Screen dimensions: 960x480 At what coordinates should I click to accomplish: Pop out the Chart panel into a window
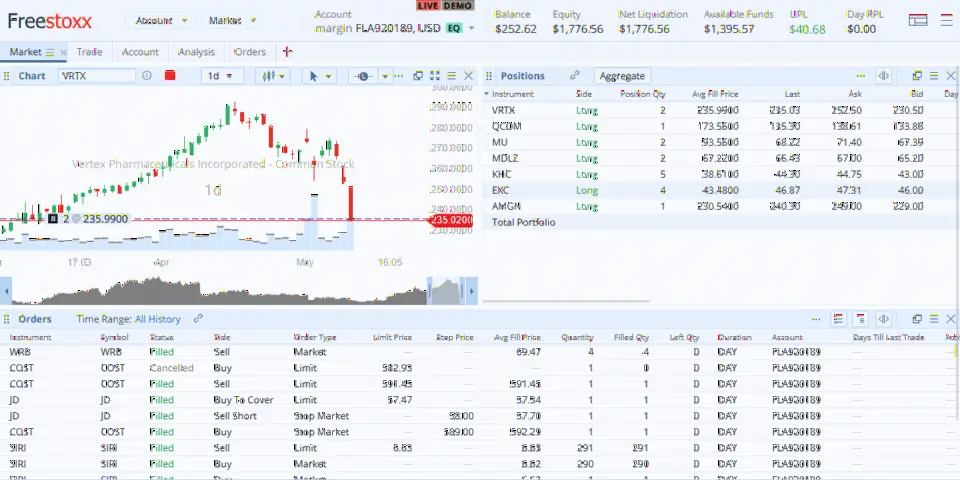(x=418, y=76)
